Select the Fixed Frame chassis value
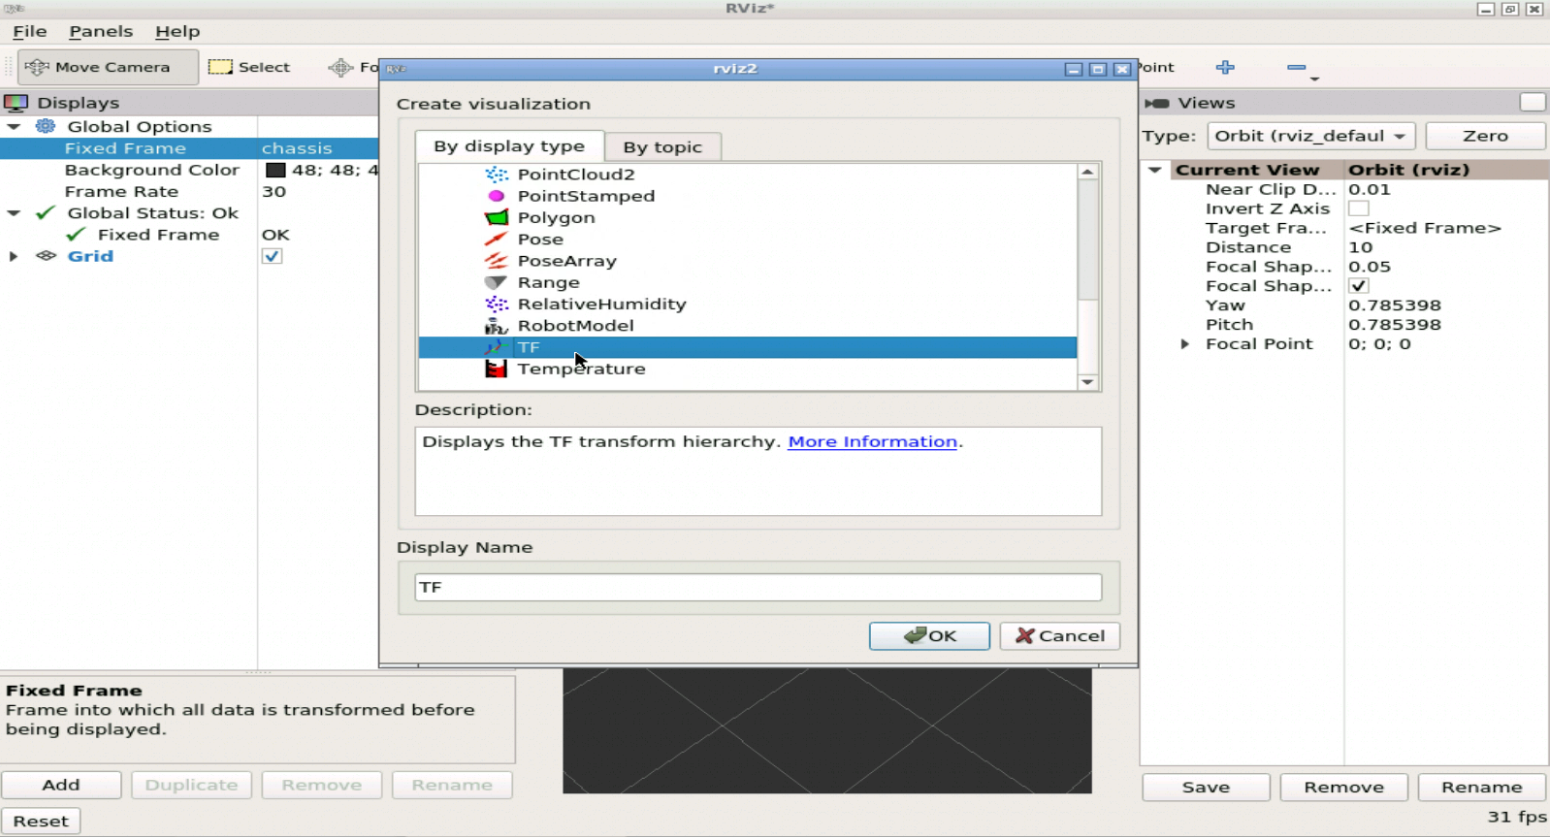 point(297,148)
